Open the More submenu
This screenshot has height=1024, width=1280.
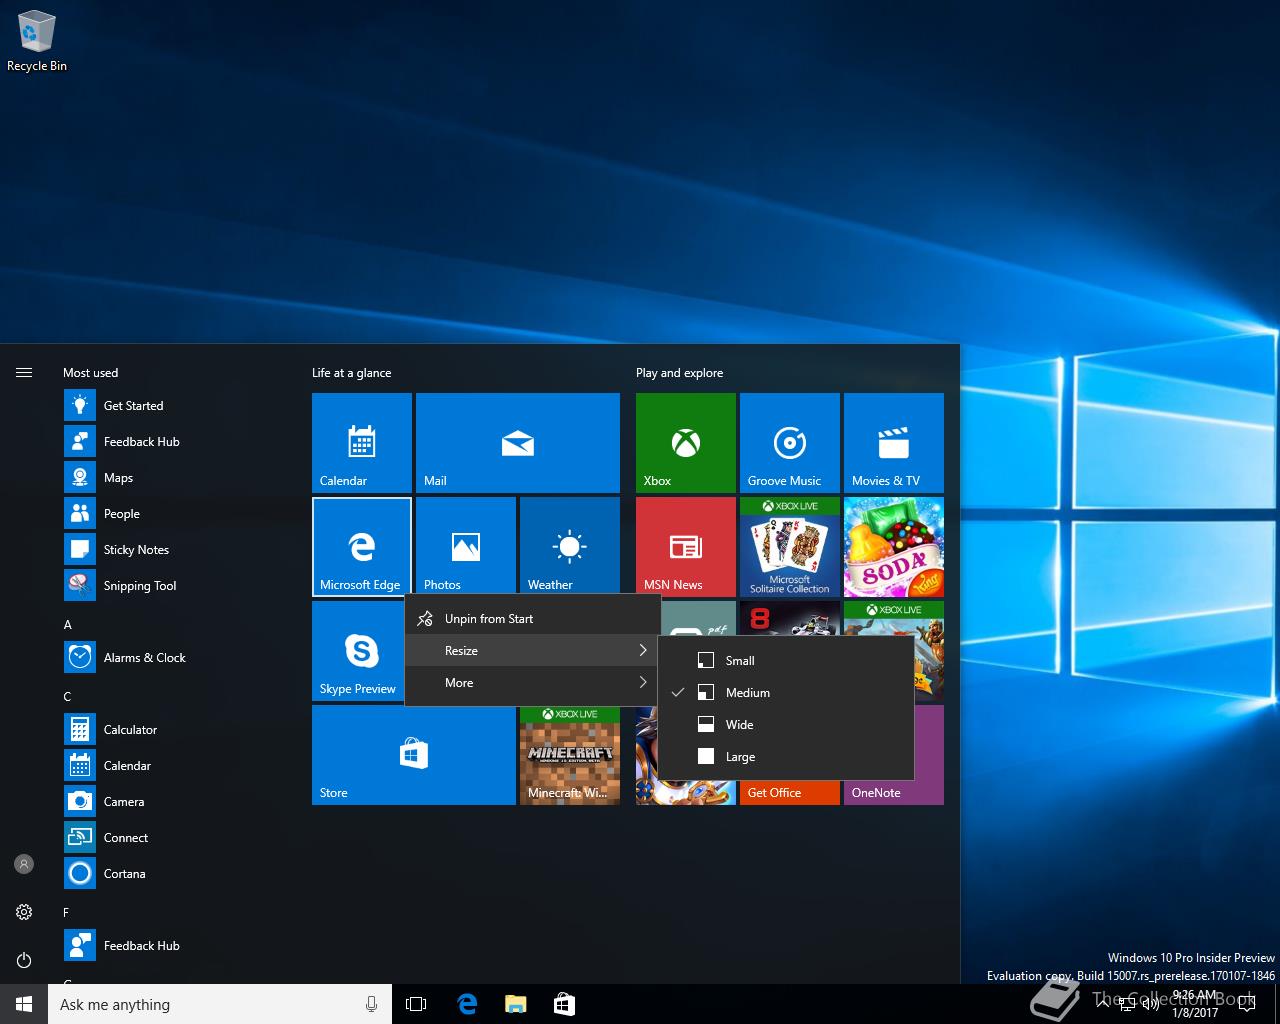tap(533, 683)
